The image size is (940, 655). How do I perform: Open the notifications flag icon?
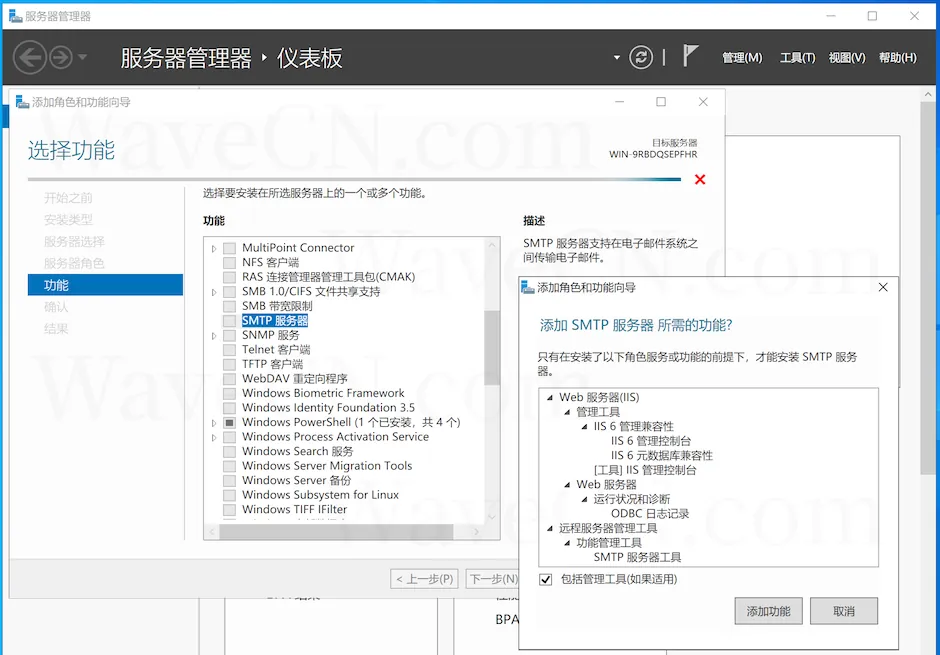point(690,56)
